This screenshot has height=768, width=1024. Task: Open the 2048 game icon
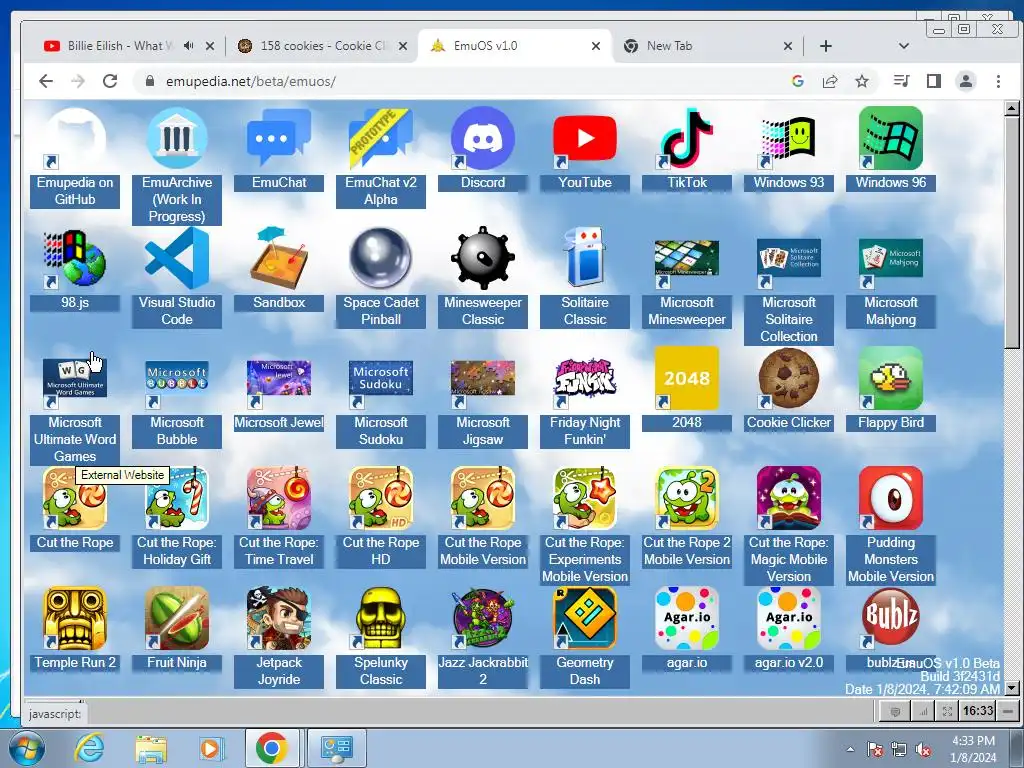(686, 379)
